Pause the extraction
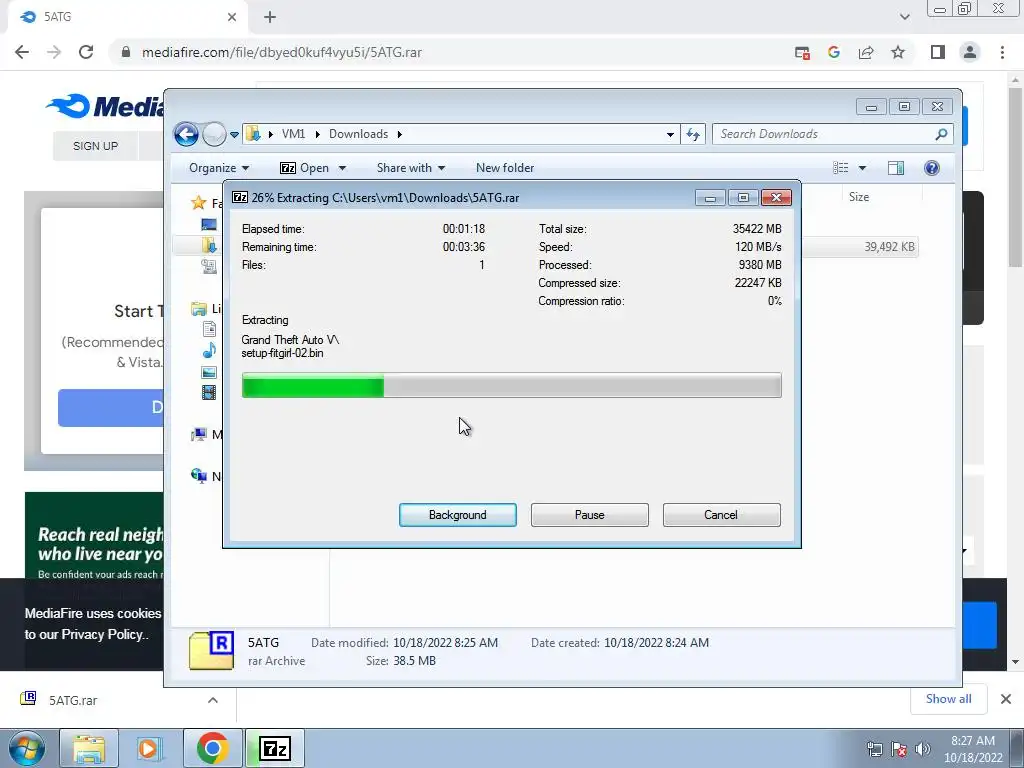 (589, 515)
